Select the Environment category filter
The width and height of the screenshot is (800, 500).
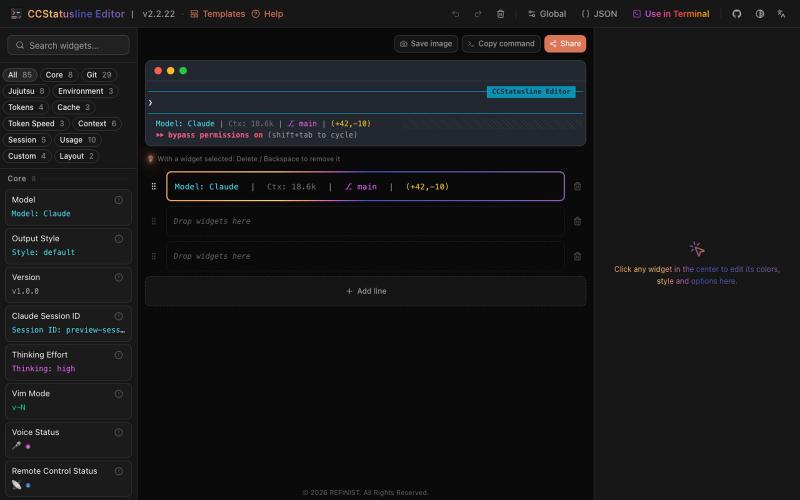pyautogui.click(x=86, y=91)
